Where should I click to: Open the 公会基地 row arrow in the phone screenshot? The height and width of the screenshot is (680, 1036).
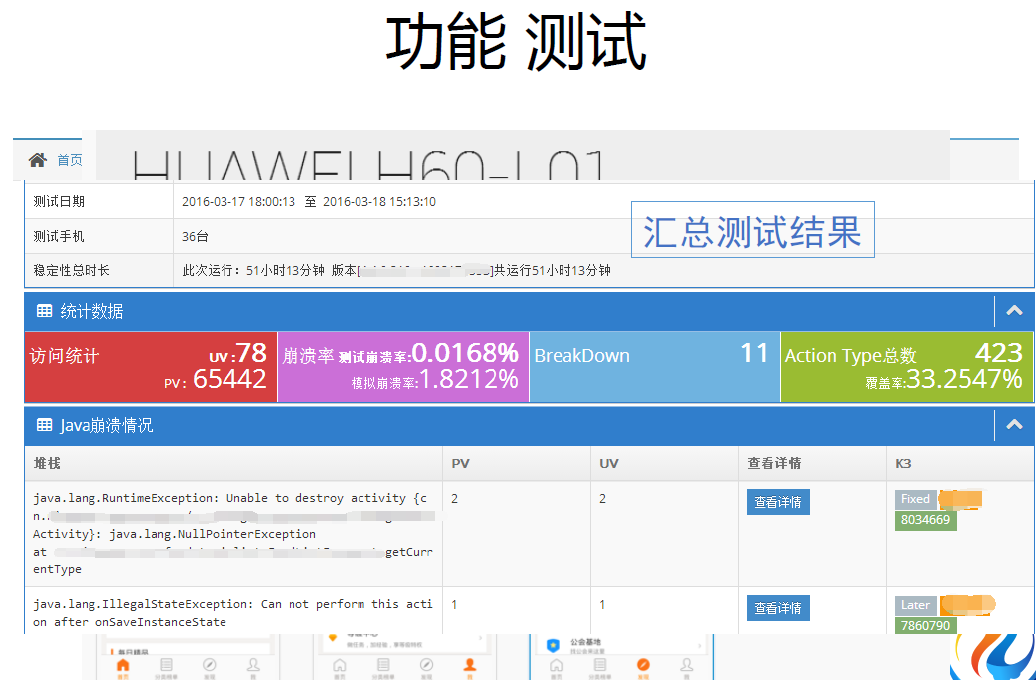(699, 646)
